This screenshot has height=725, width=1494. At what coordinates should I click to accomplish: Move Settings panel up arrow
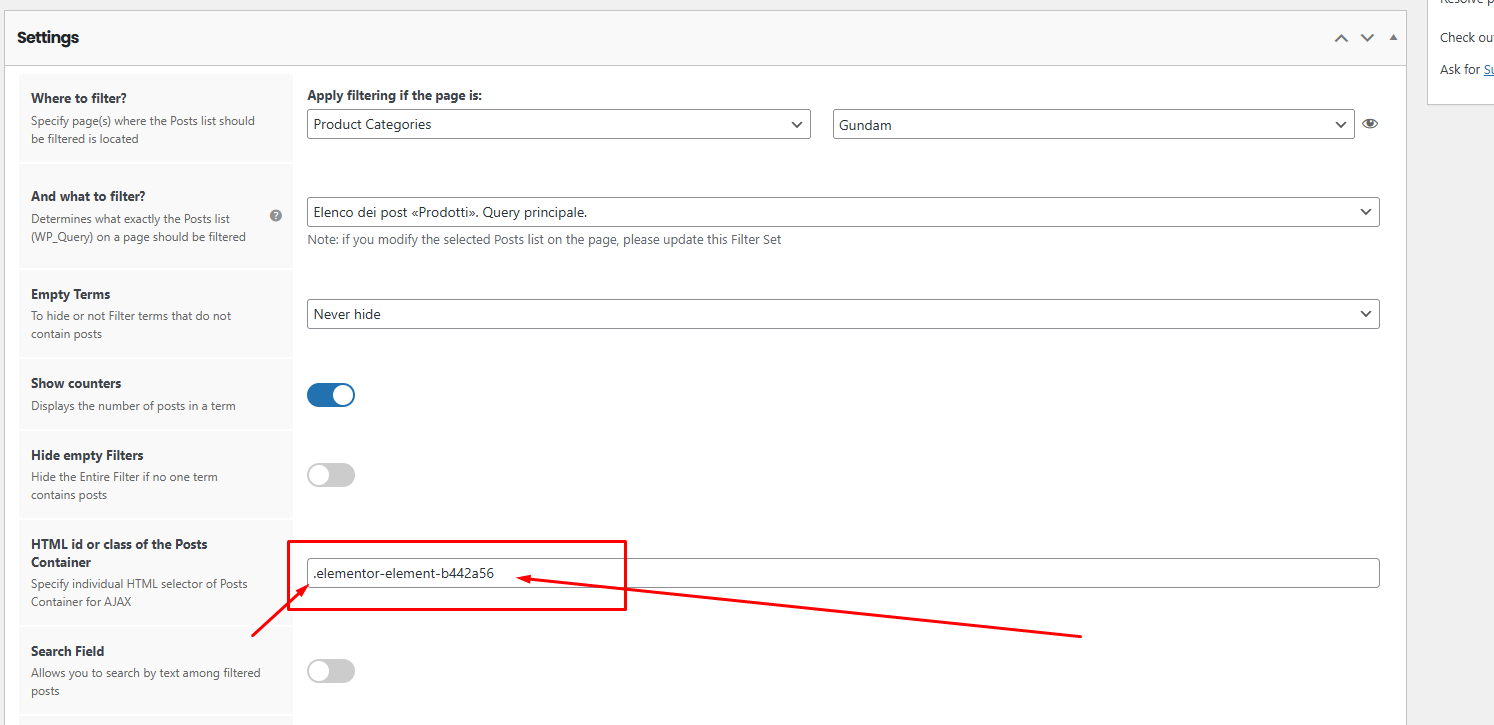tap(1341, 38)
